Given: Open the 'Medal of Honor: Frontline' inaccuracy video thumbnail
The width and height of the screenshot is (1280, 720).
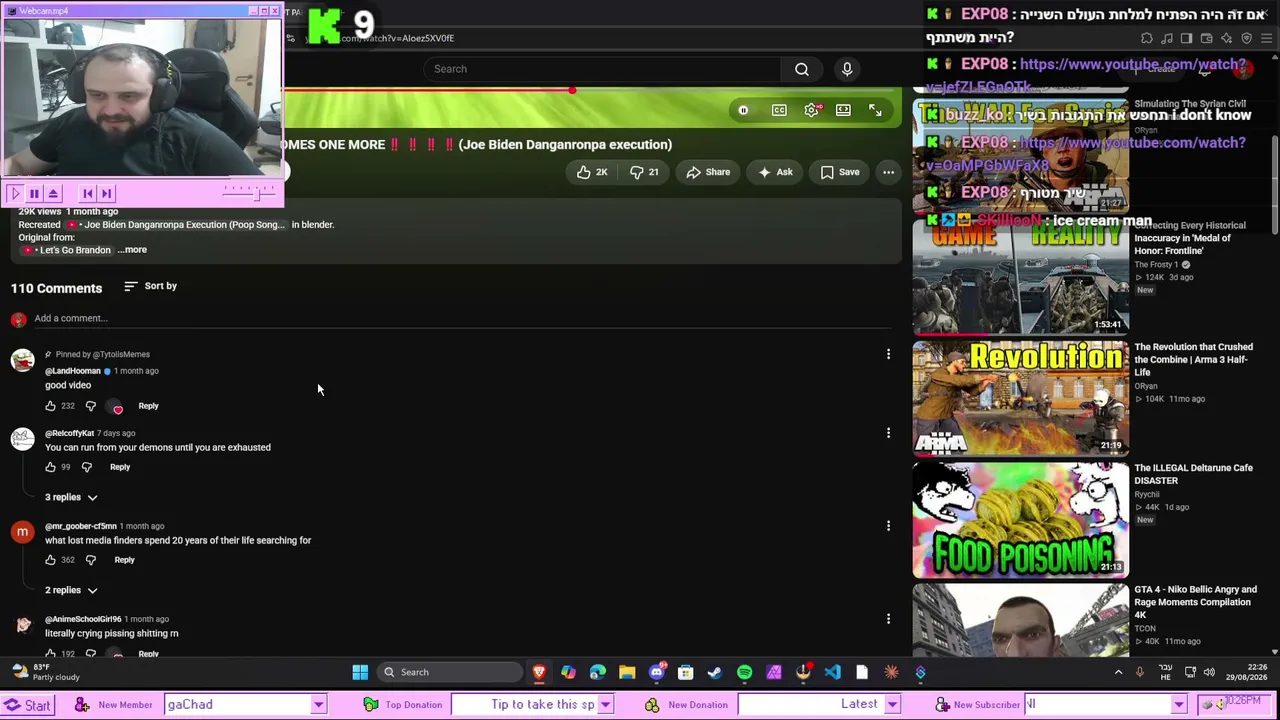Looking at the screenshot, I should coord(1021,275).
